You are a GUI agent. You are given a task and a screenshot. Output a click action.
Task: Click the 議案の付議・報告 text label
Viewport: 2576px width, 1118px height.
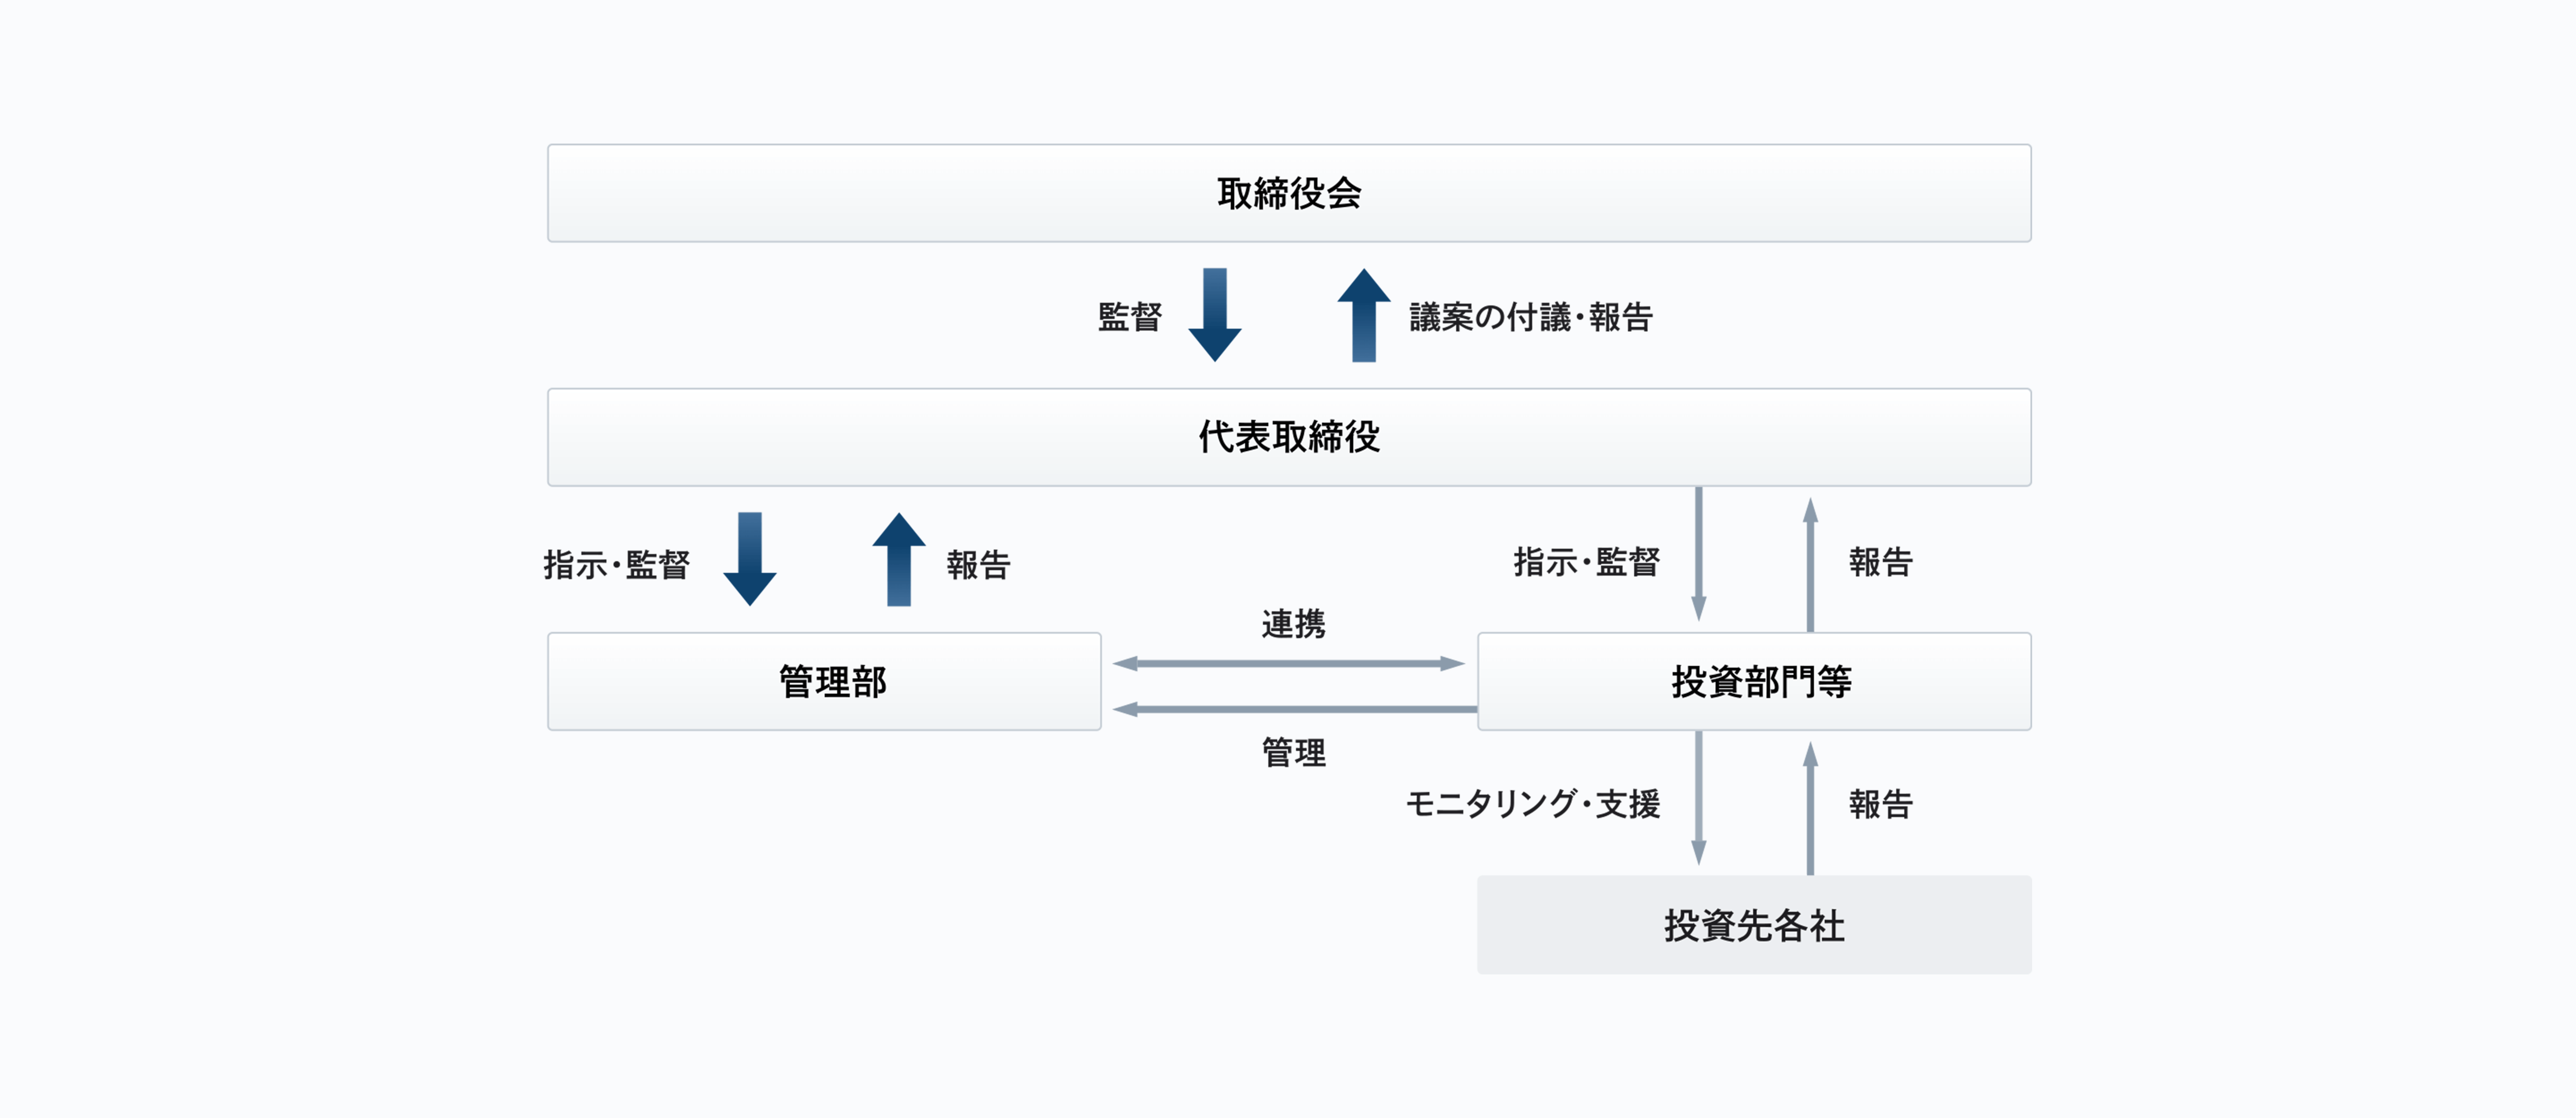[x=1530, y=317]
